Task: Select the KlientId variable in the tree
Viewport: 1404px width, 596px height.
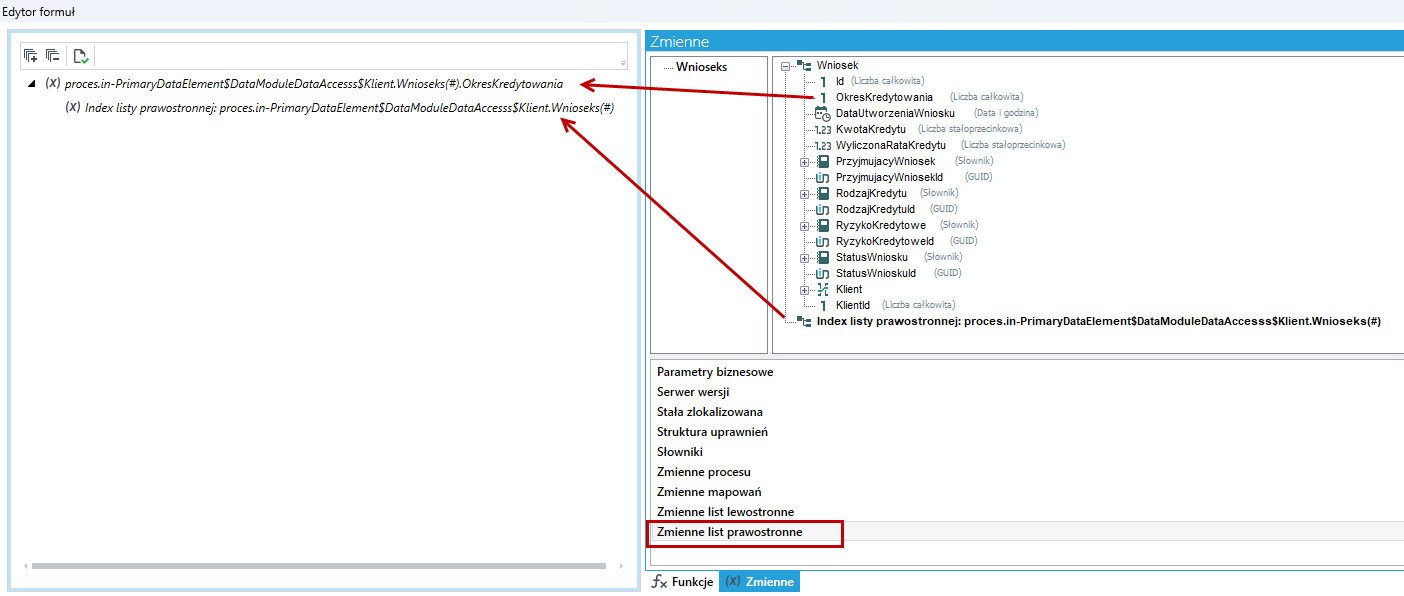Action: click(x=853, y=305)
